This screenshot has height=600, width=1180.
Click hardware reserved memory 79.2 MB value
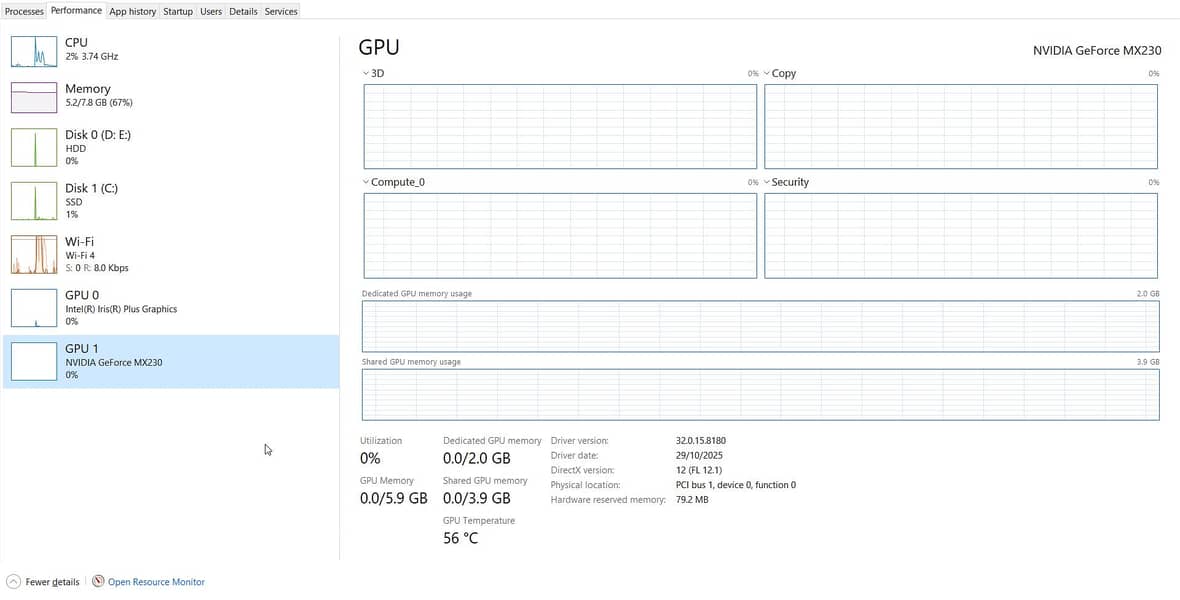pos(692,499)
